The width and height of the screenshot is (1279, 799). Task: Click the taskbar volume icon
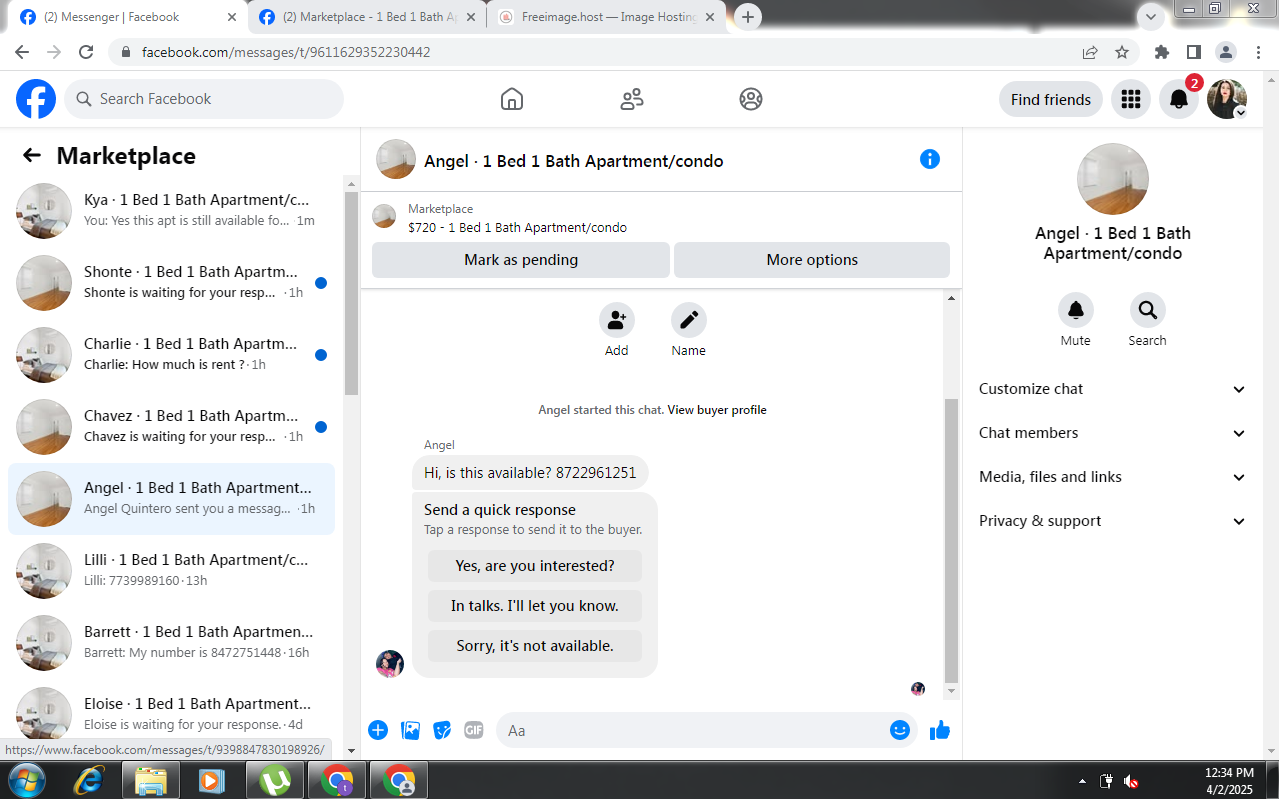1131,781
